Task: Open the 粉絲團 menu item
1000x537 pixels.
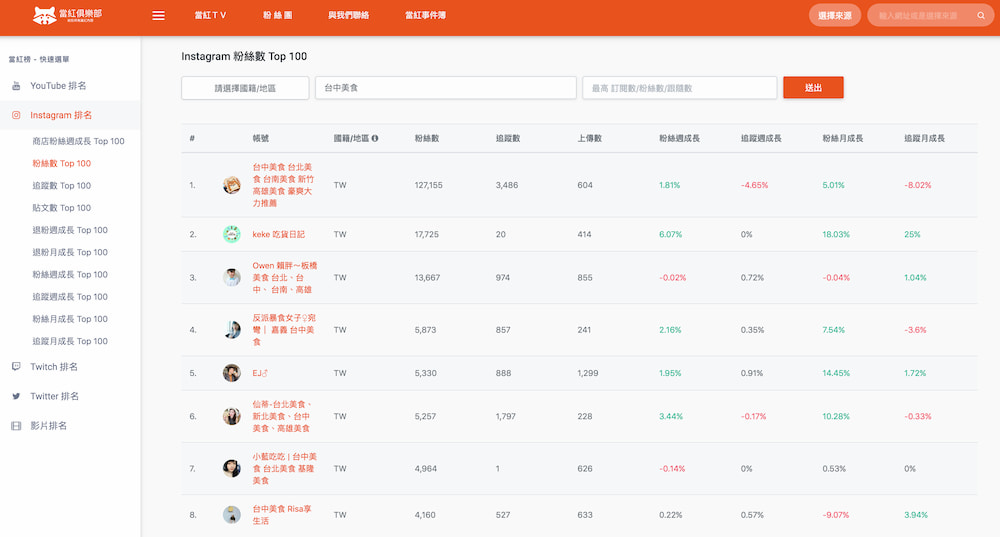Action: click(x=277, y=15)
